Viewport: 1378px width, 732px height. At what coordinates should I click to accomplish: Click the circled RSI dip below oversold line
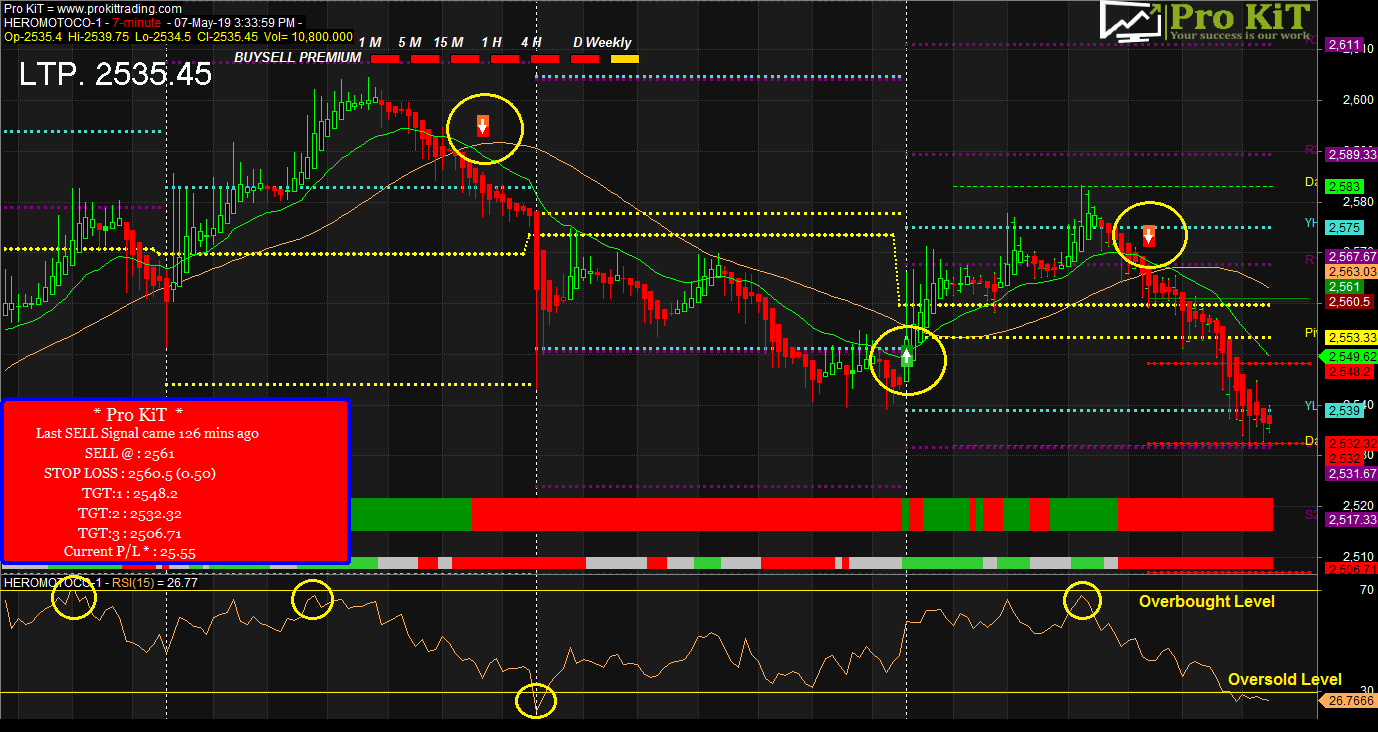coord(536,701)
